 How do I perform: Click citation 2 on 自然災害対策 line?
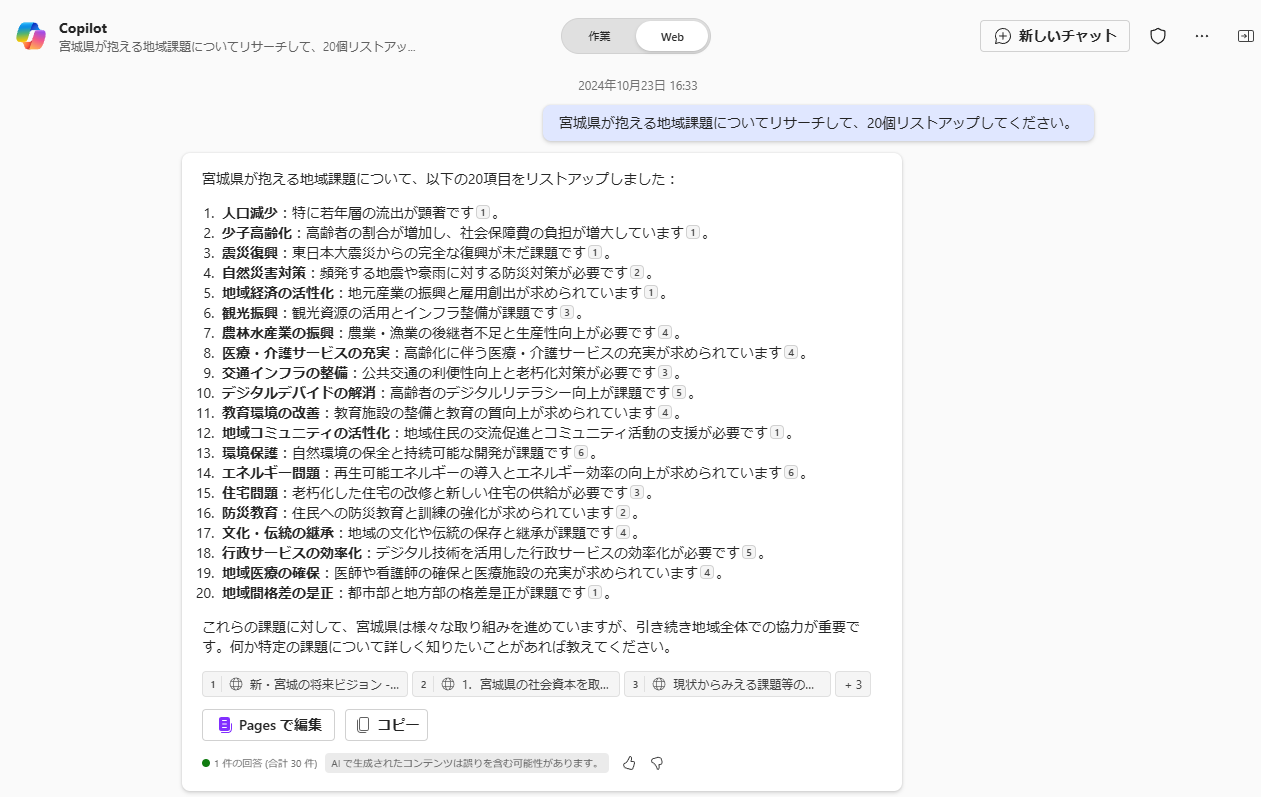click(x=637, y=272)
